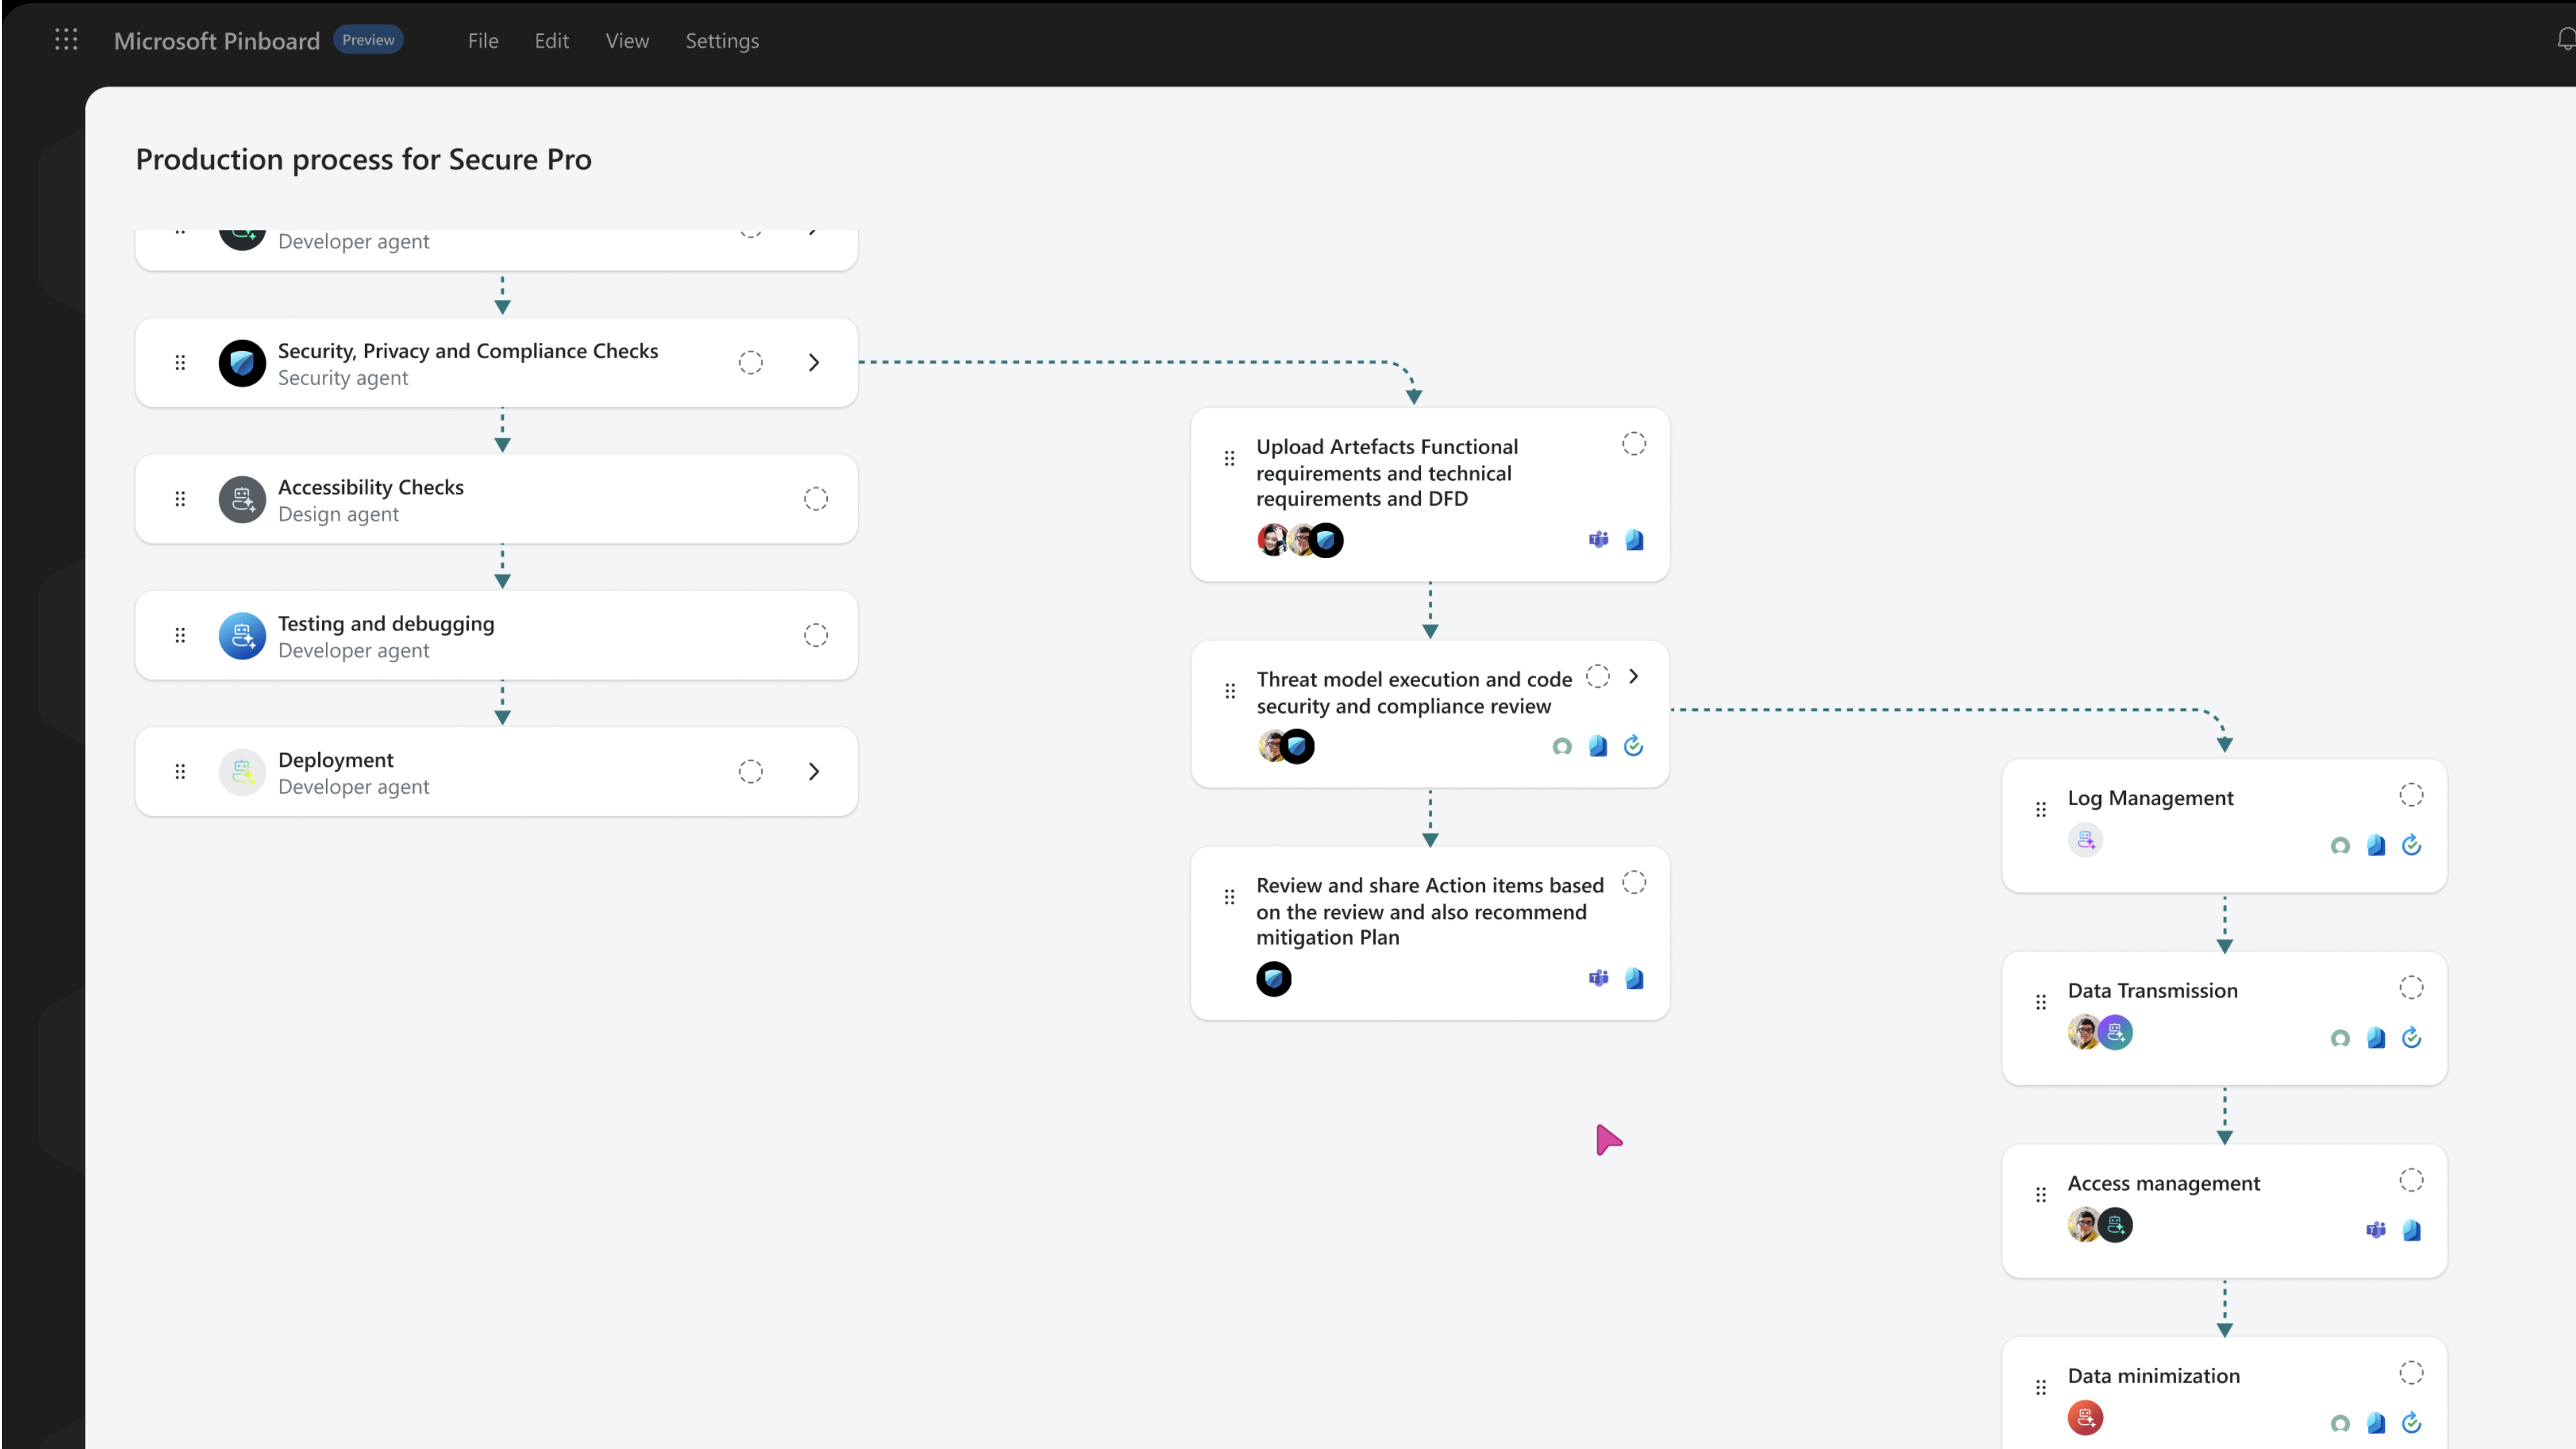Click the Teams icon on Review and share card

coord(1598,978)
